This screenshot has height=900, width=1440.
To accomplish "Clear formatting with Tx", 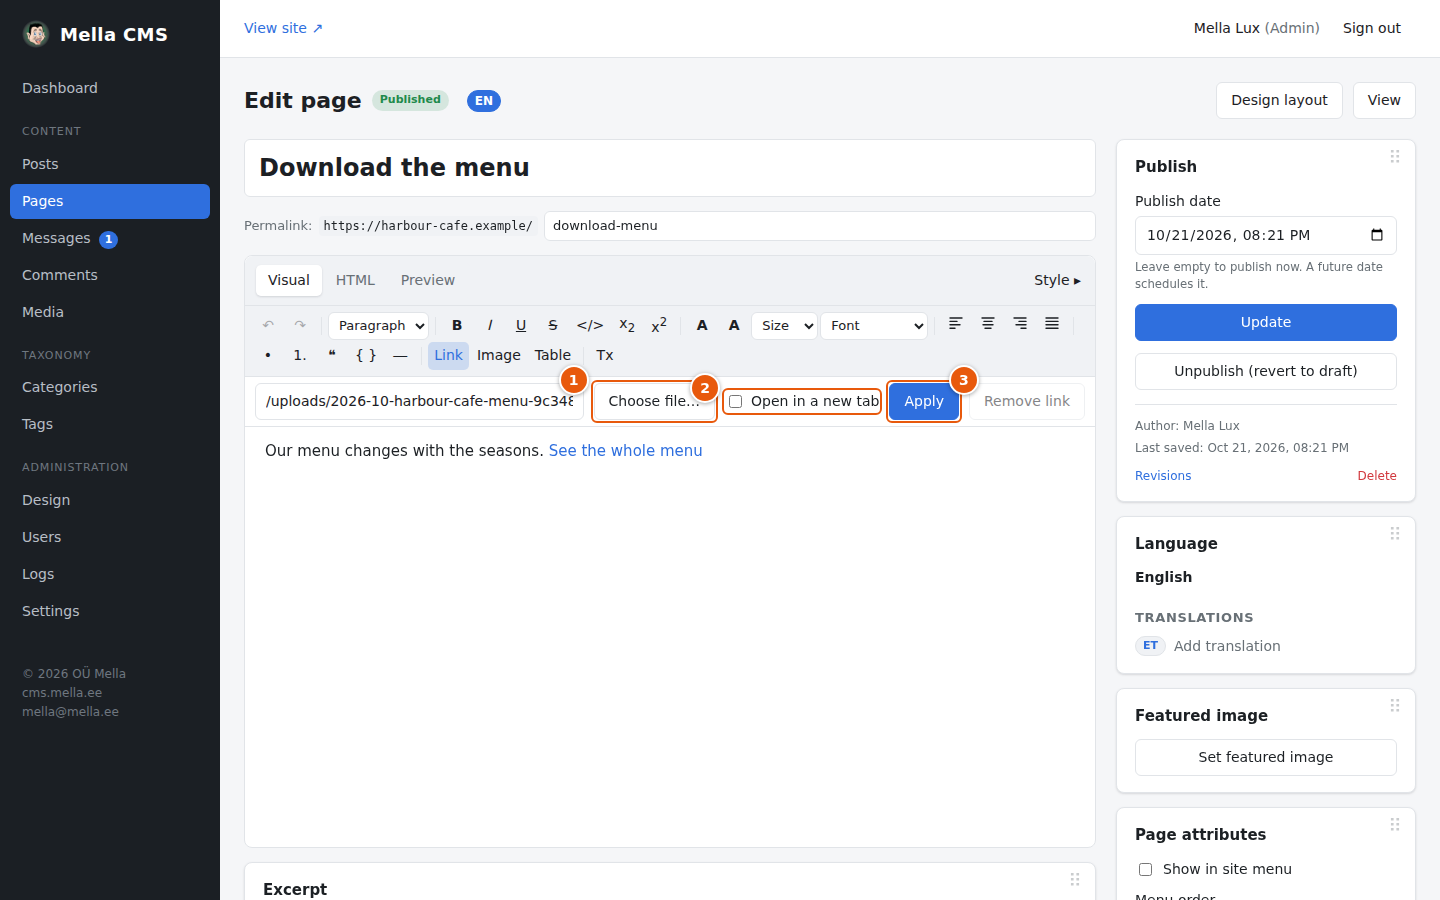I will pos(605,355).
